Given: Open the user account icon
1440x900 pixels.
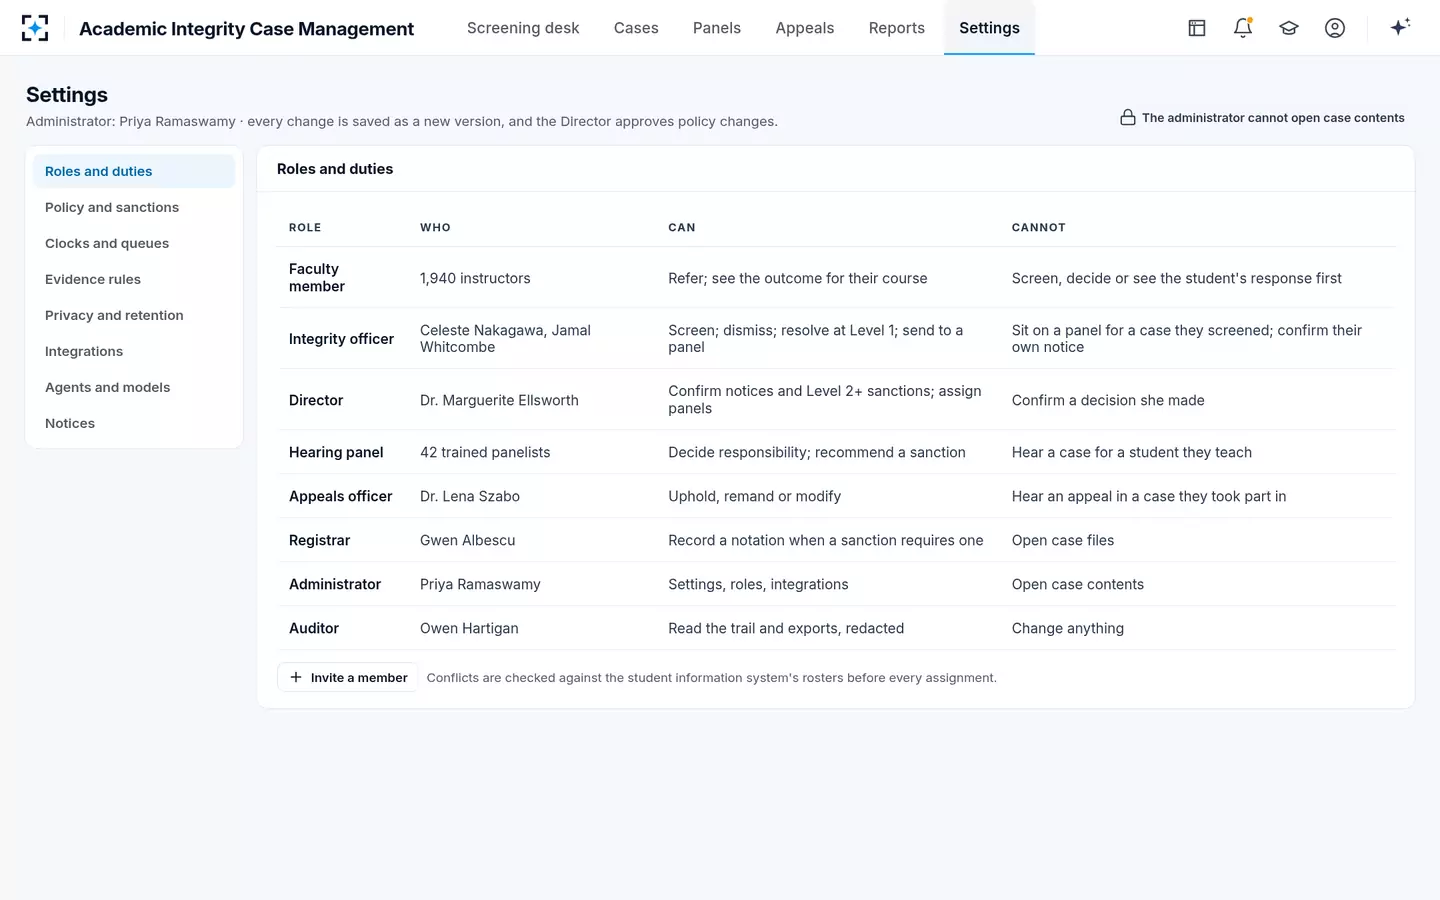Looking at the screenshot, I should click(1335, 28).
